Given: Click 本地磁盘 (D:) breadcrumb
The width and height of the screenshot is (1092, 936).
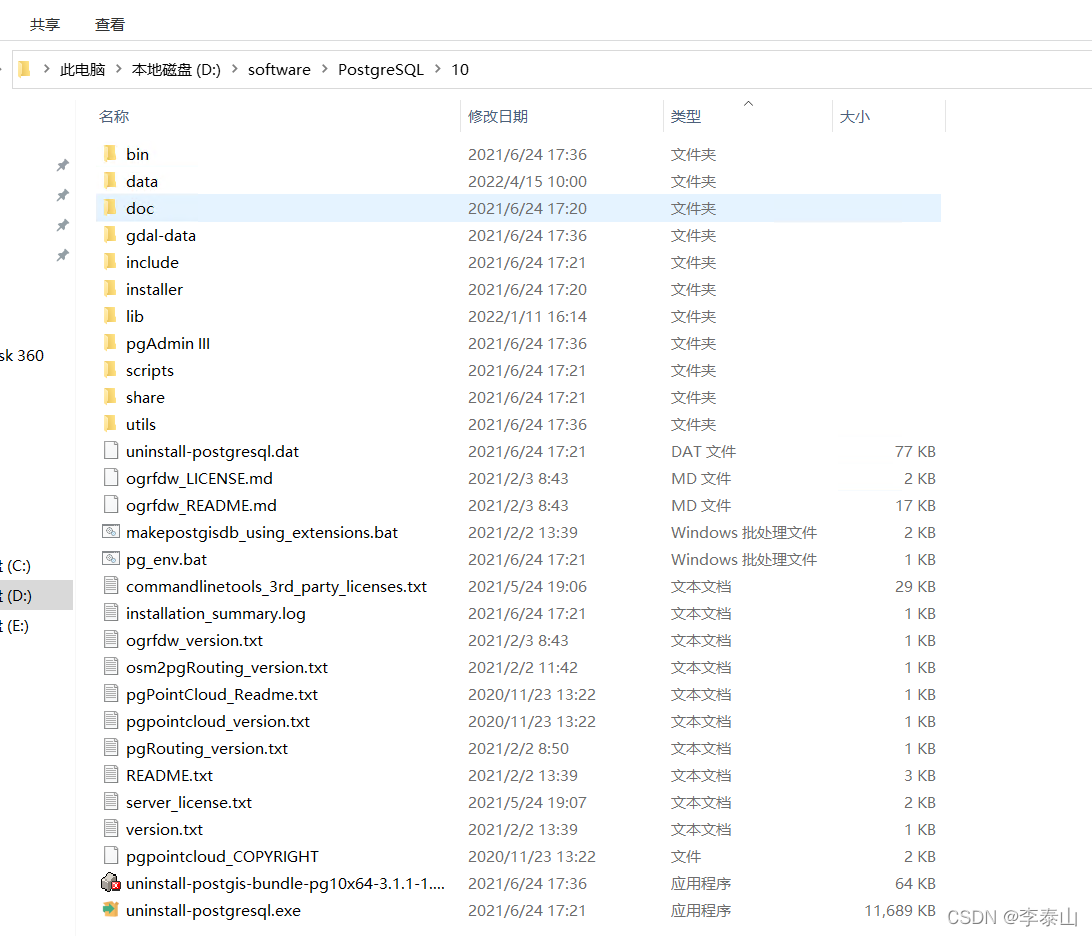Looking at the screenshot, I should pyautogui.click(x=176, y=70).
